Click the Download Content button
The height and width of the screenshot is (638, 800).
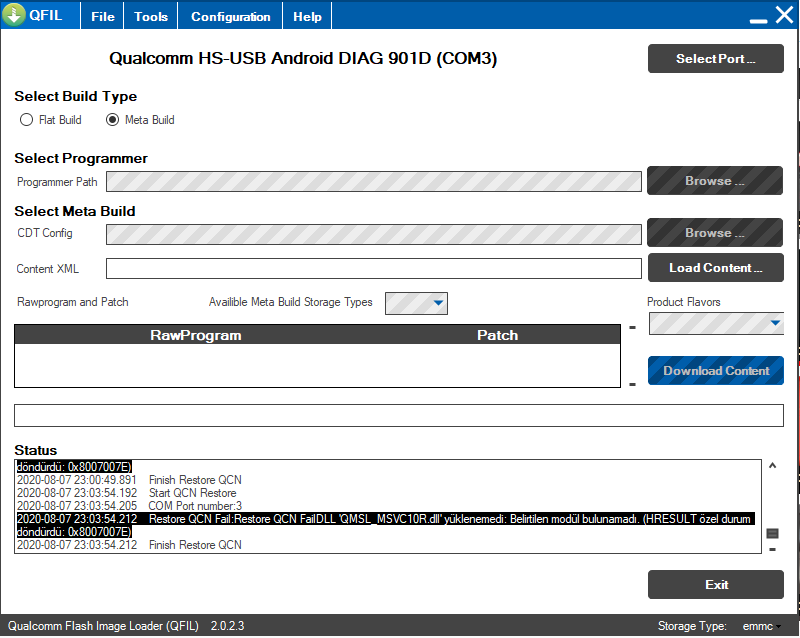click(715, 371)
